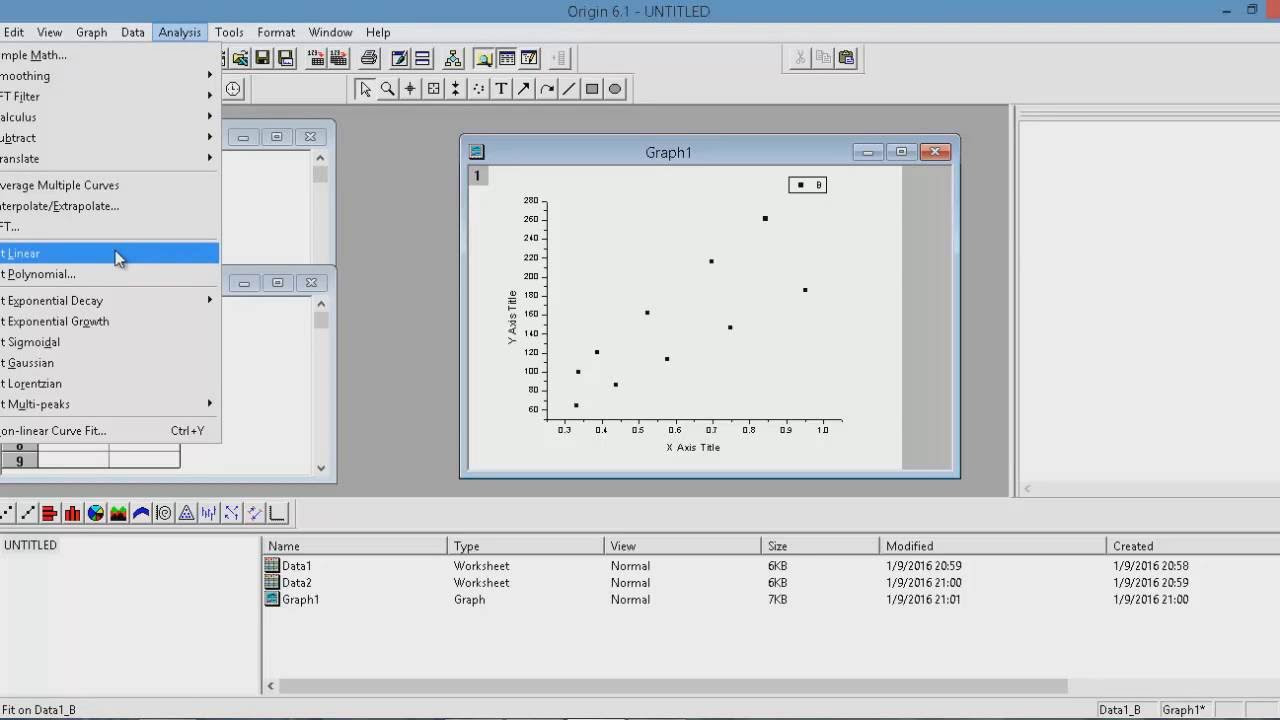
Task: Sort project list by Modified column header
Action: (993, 546)
